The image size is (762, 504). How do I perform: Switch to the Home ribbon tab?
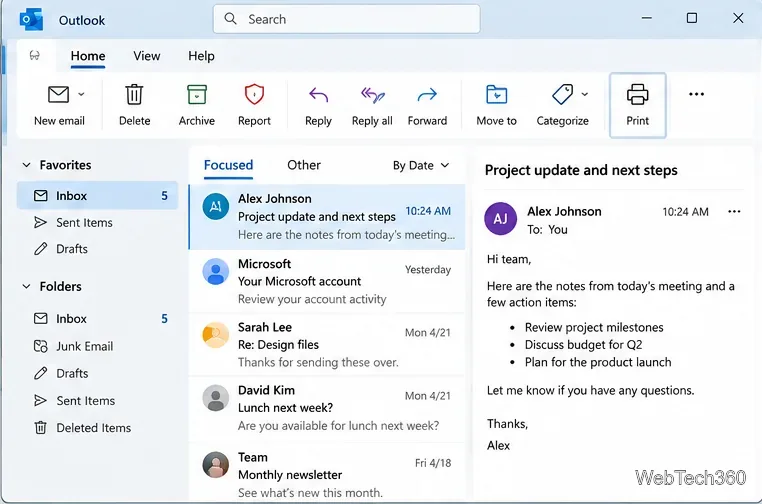tap(87, 56)
